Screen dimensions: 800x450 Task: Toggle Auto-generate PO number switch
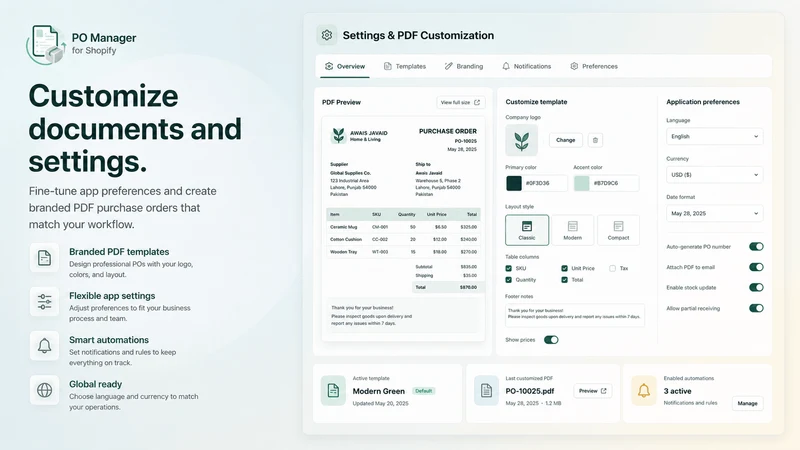[x=756, y=247]
